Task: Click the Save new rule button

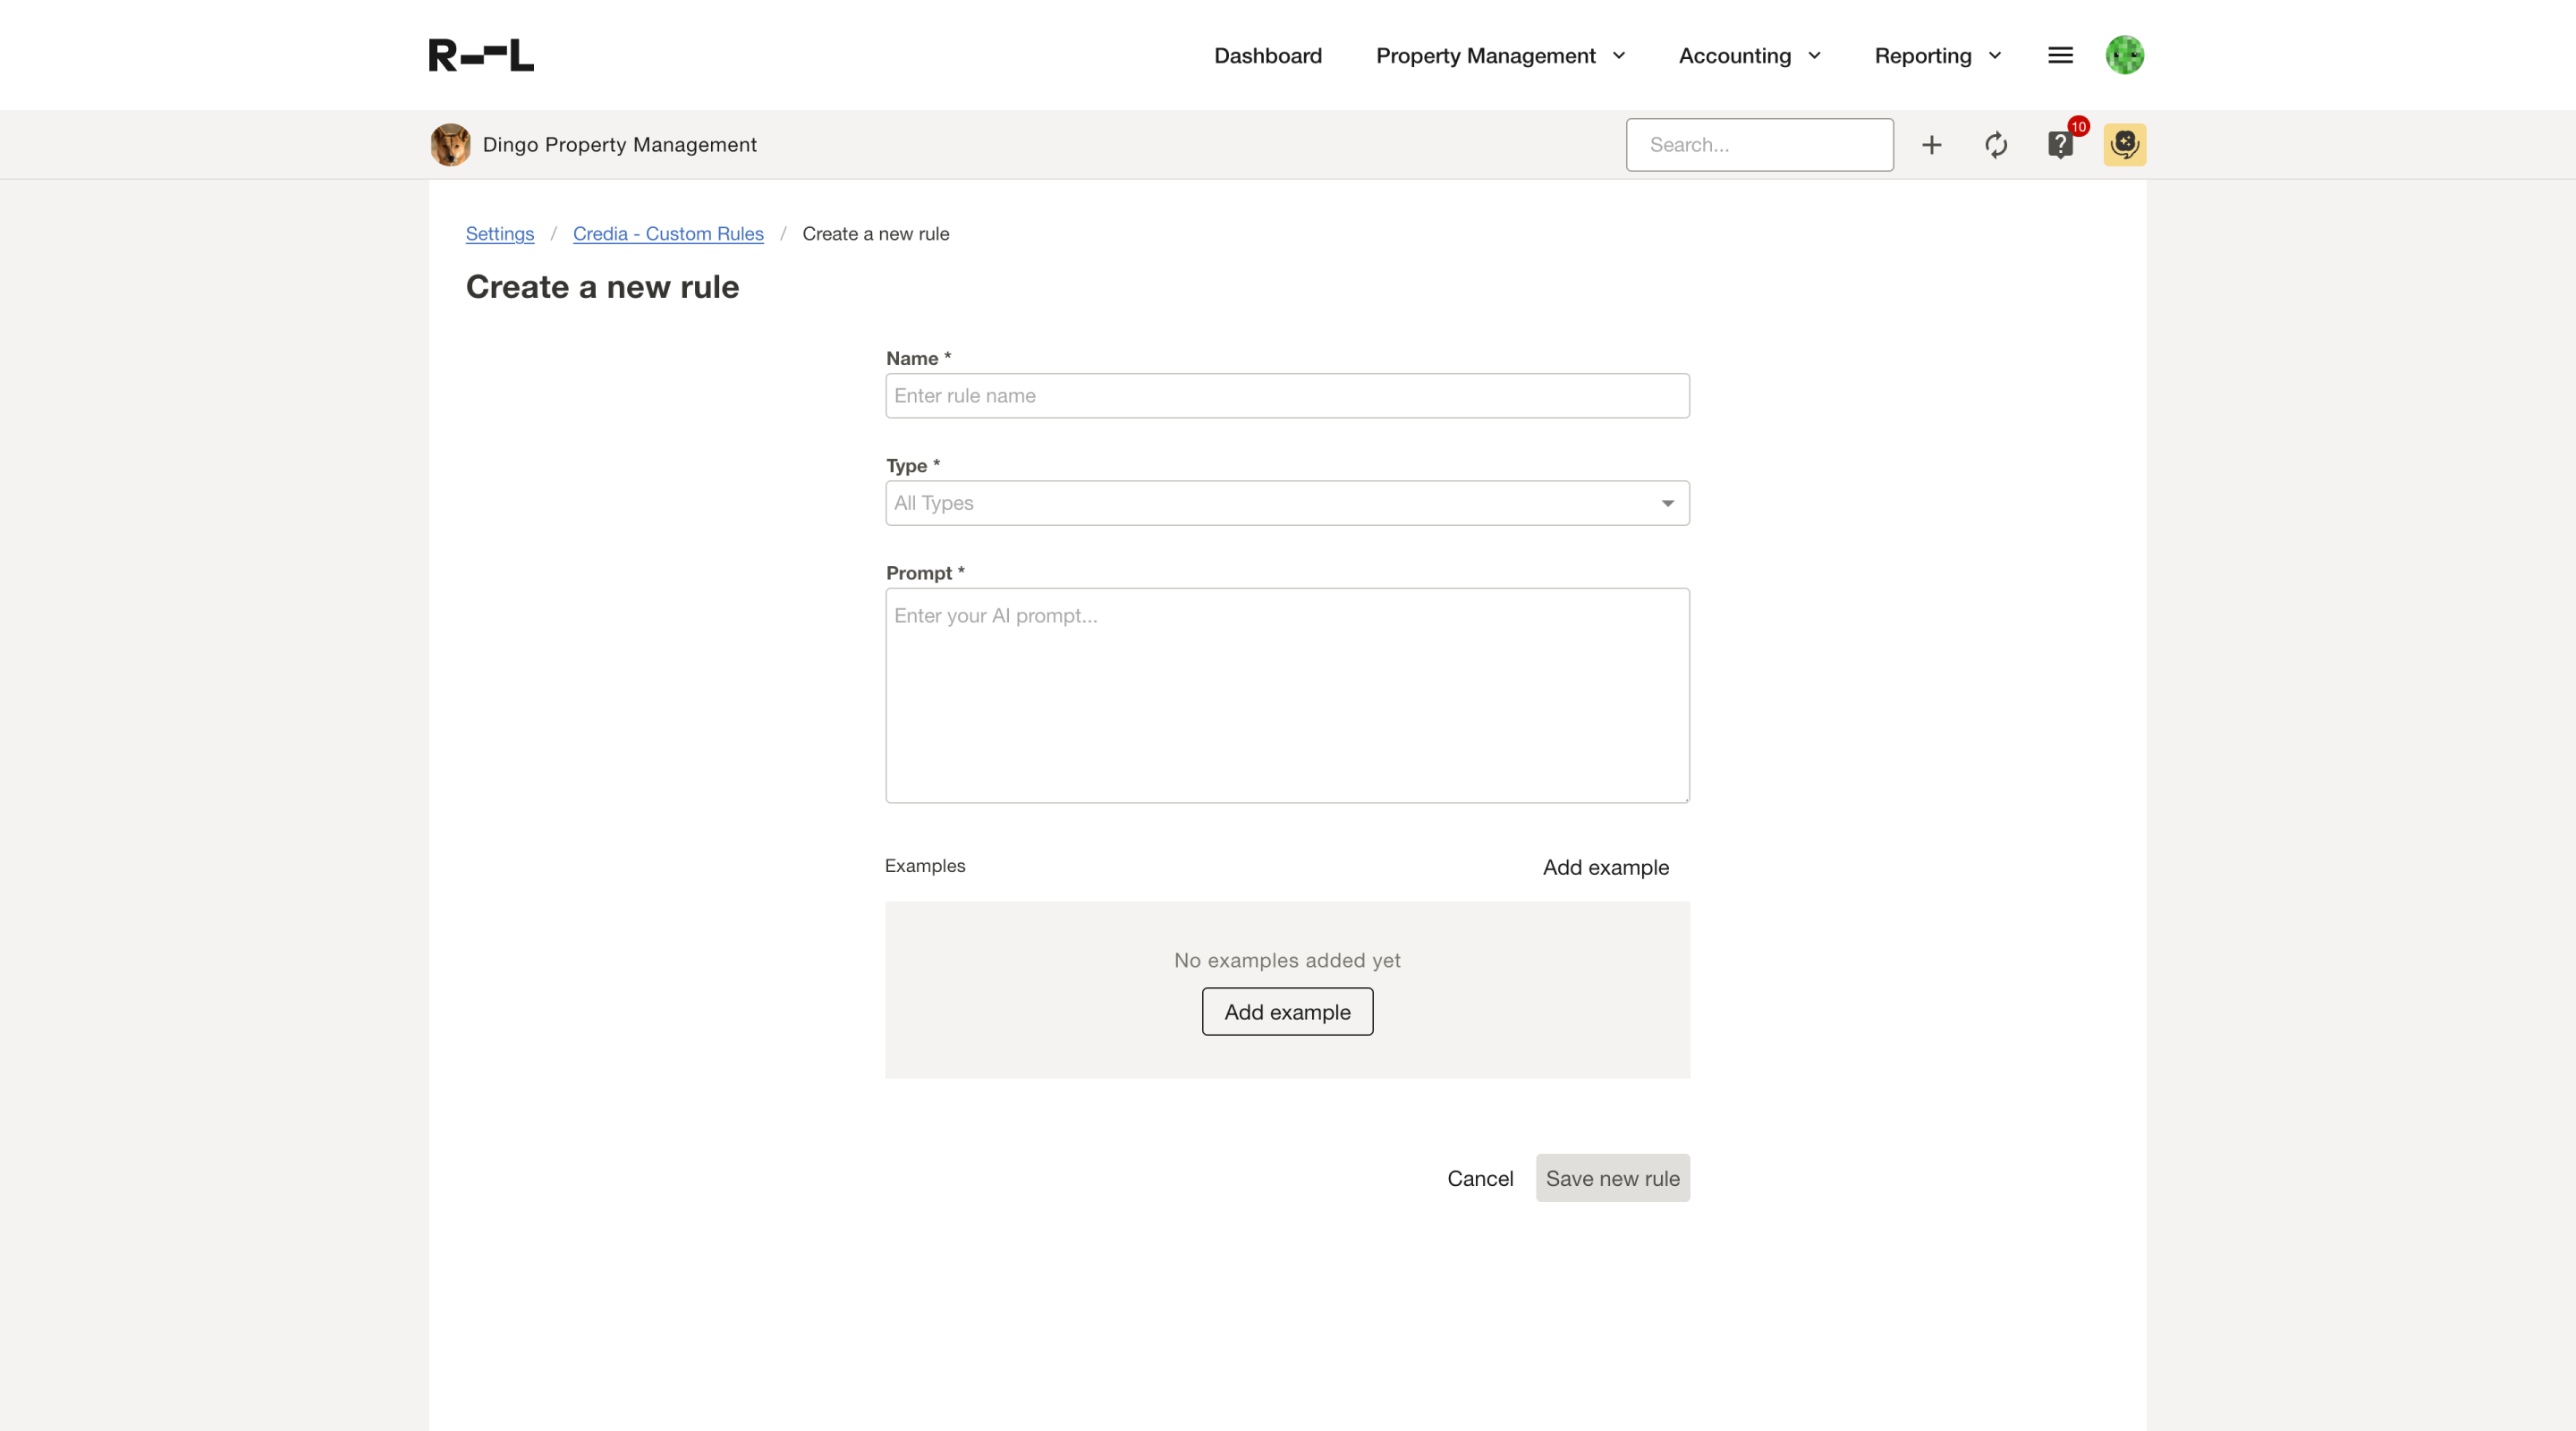Action: tap(1612, 1178)
